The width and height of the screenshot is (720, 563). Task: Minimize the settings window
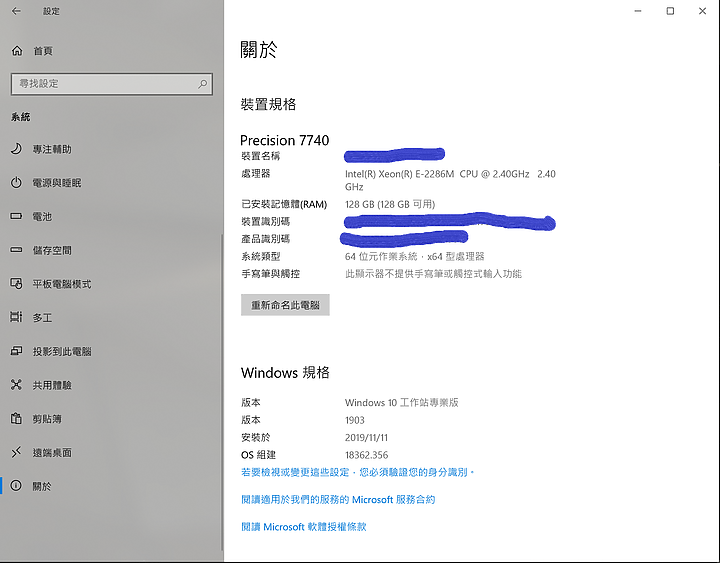(x=638, y=11)
